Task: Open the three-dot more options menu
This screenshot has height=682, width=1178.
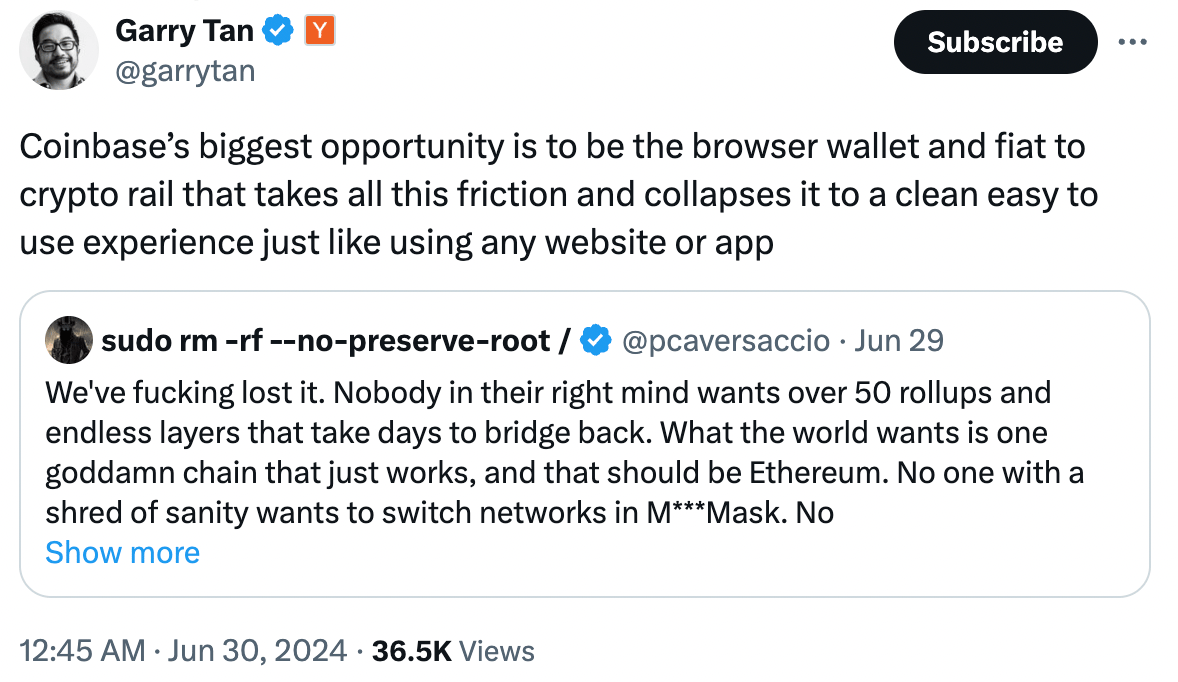Action: tap(1132, 42)
